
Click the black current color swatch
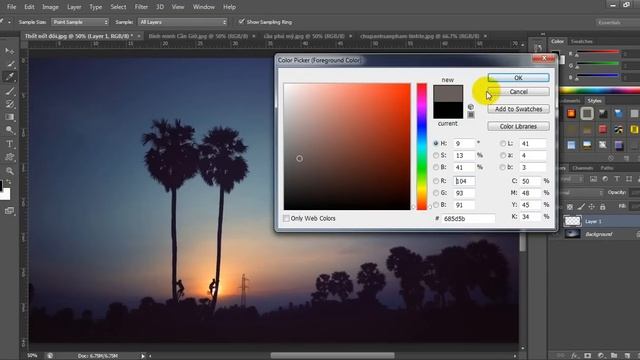point(448,110)
